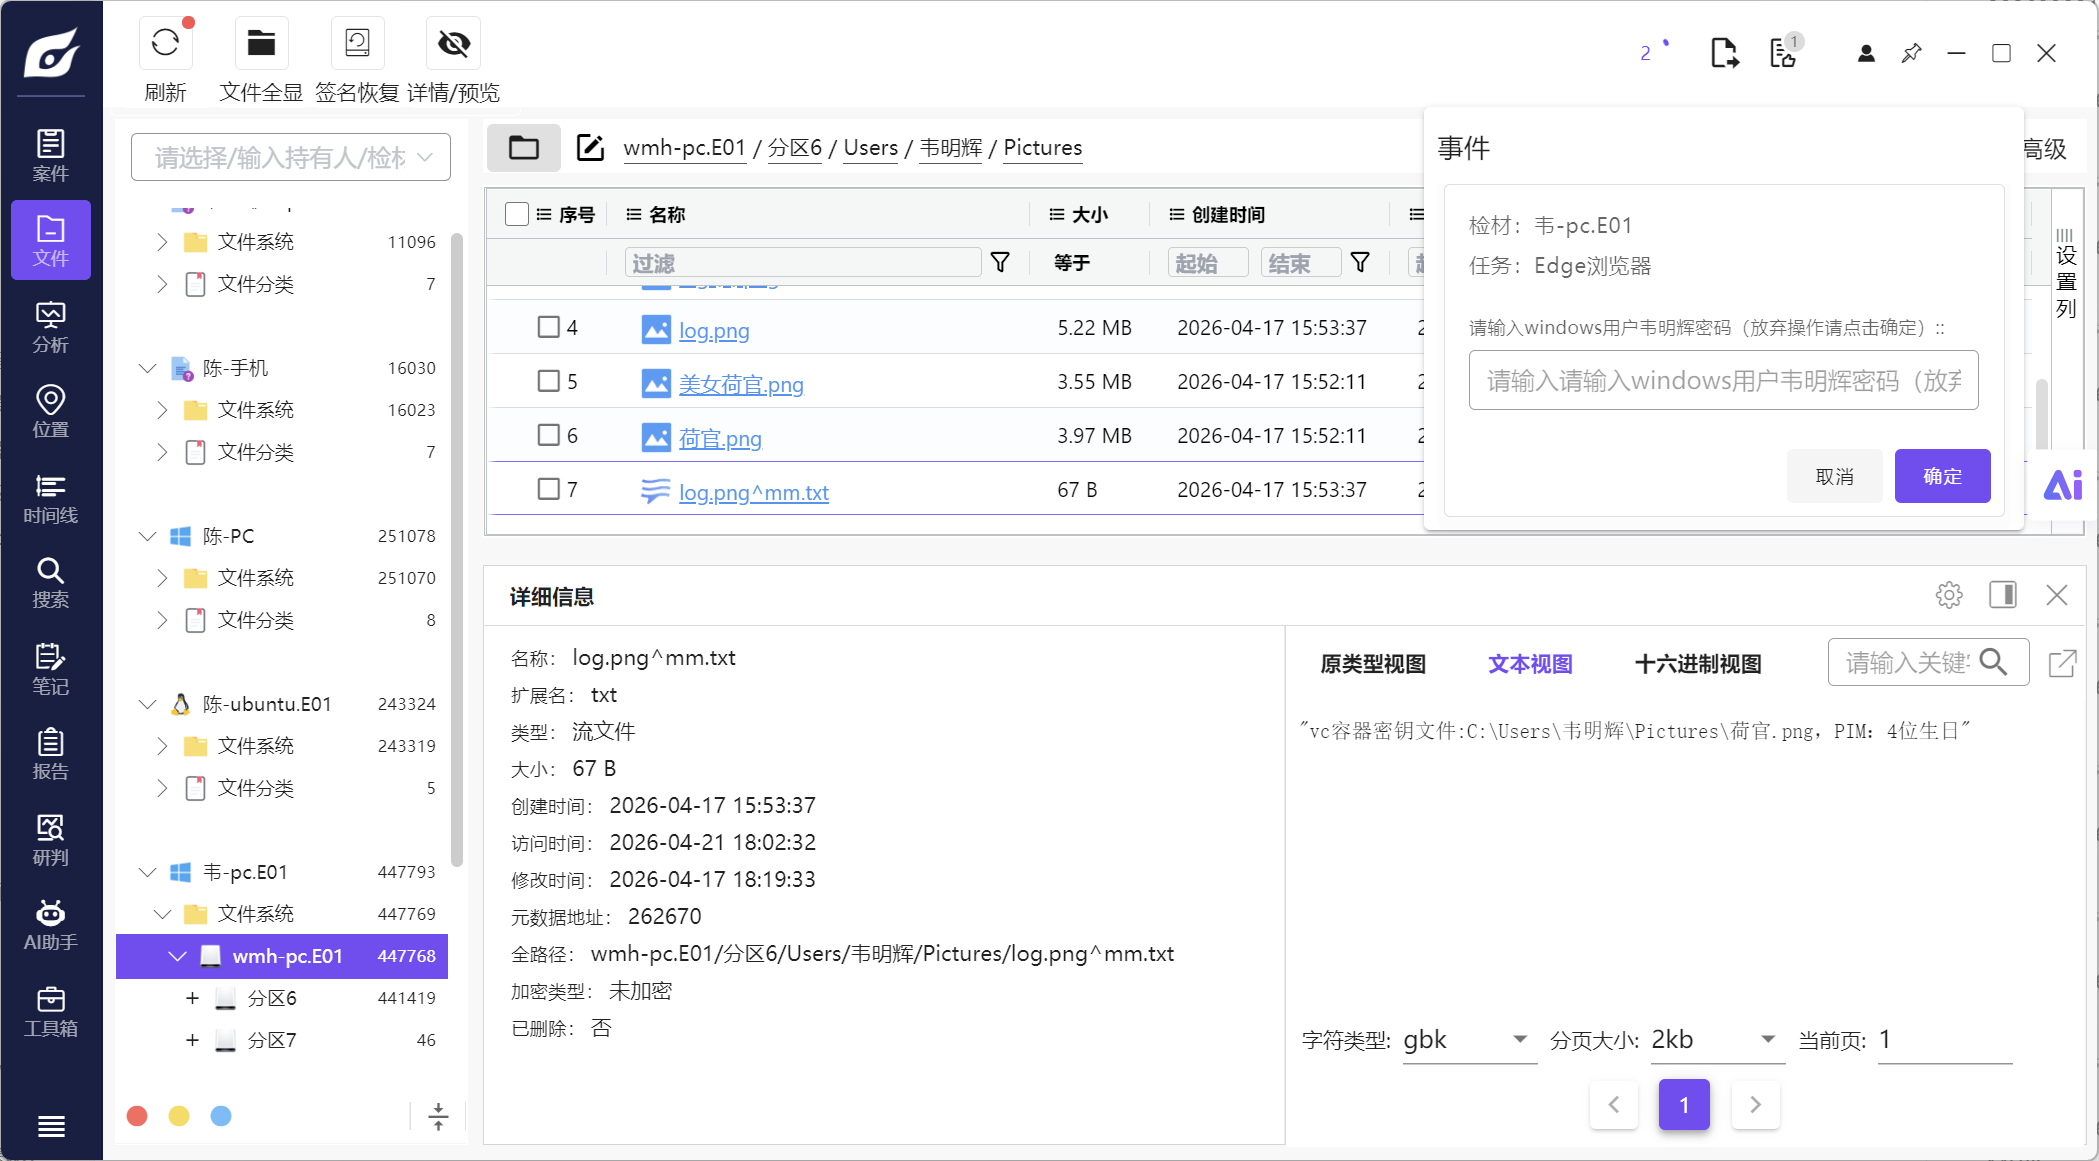Open the 字符类型 gbk dropdown
2099x1161 pixels.
click(1469, 1040)
